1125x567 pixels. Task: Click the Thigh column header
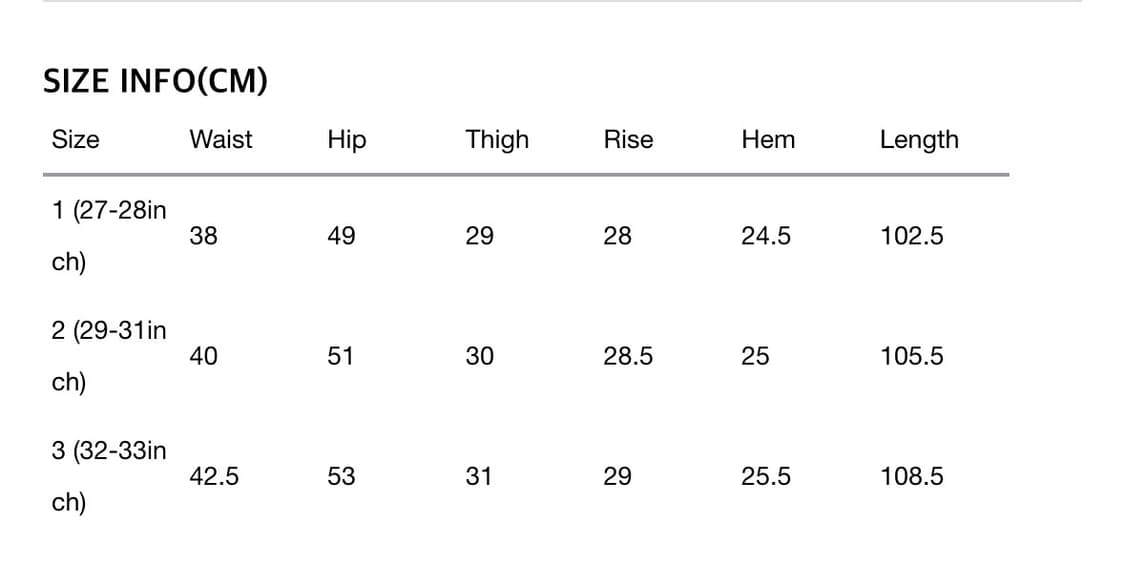tap(497, 139)
